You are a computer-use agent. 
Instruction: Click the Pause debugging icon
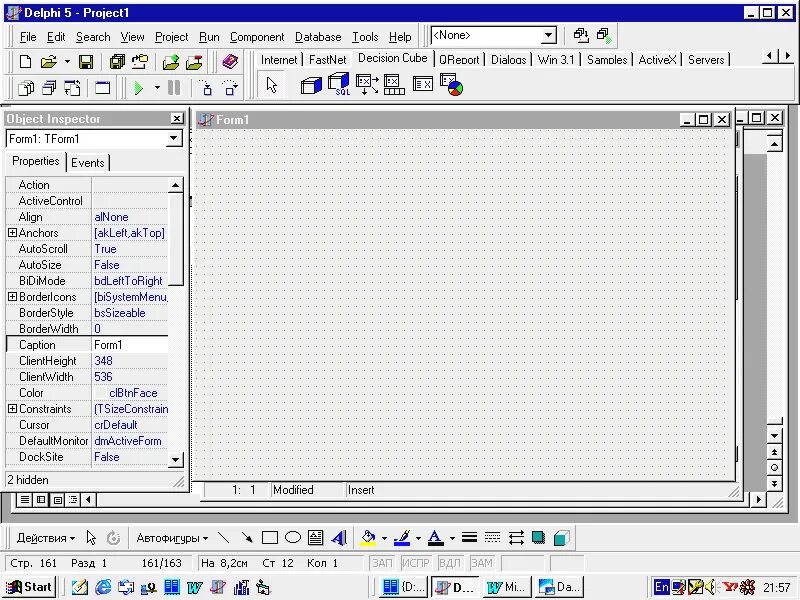[x=174, y=88]
